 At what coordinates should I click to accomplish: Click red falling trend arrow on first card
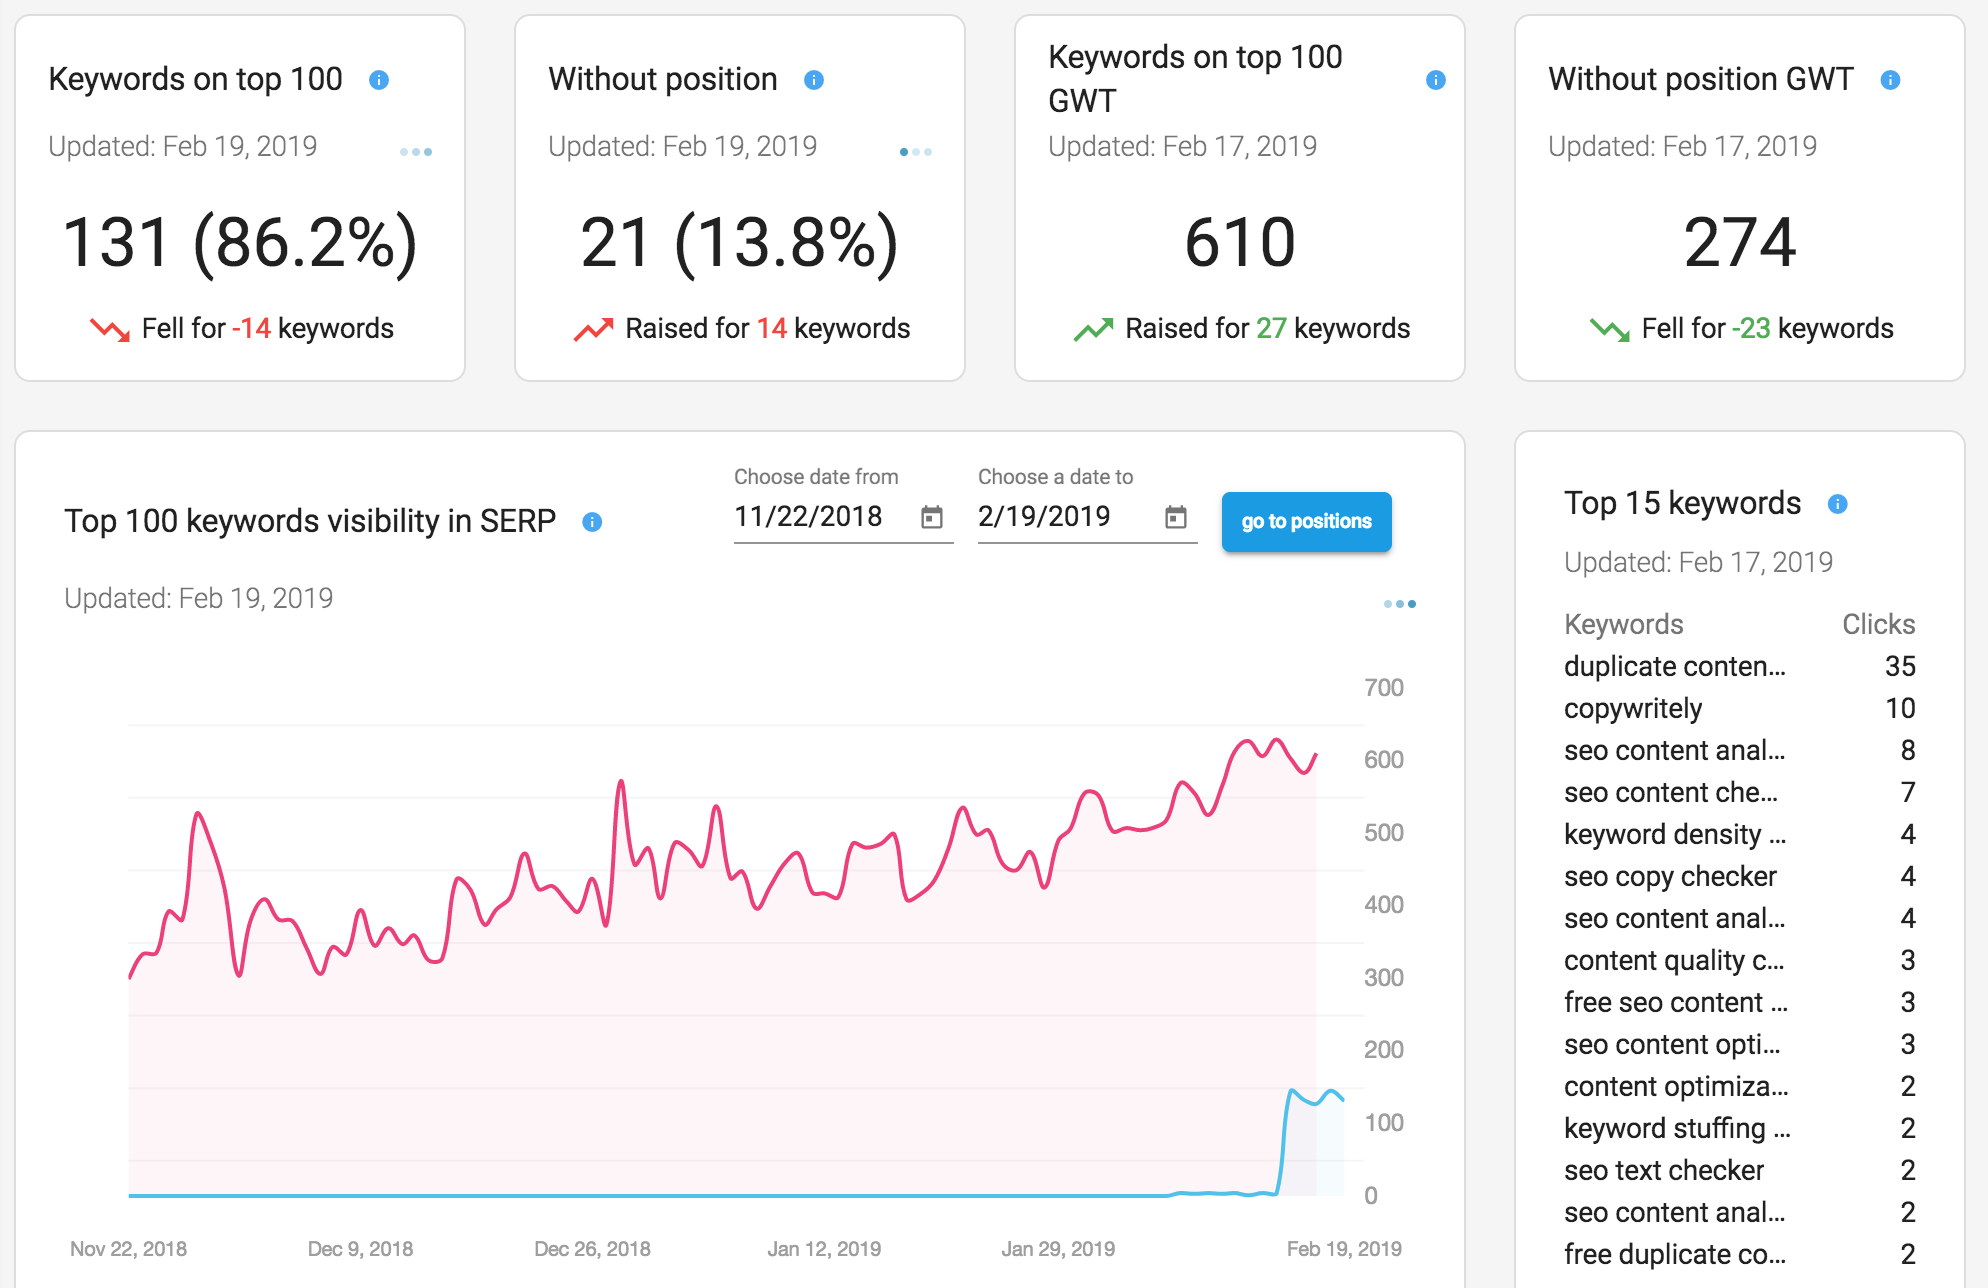[x=110, y=329]
